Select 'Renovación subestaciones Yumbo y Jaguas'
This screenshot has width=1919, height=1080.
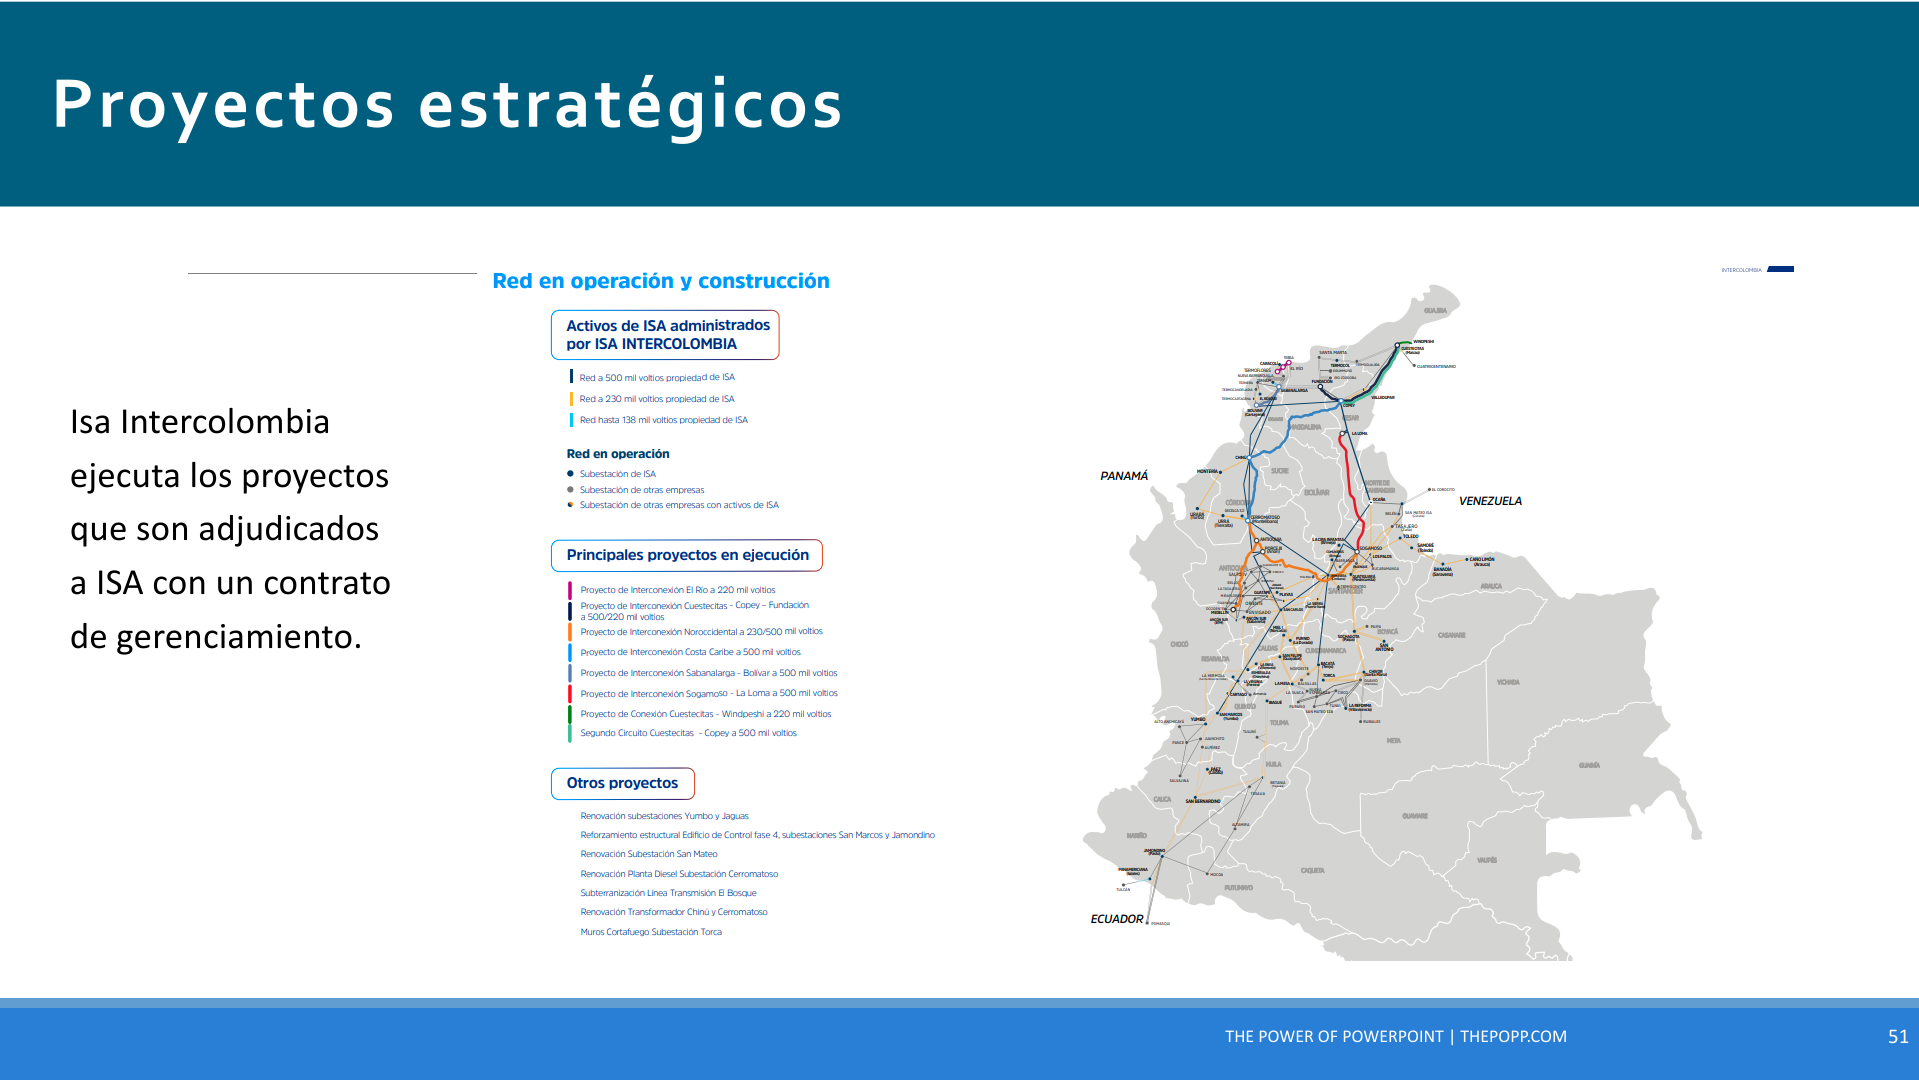click(x=664, y=816)
